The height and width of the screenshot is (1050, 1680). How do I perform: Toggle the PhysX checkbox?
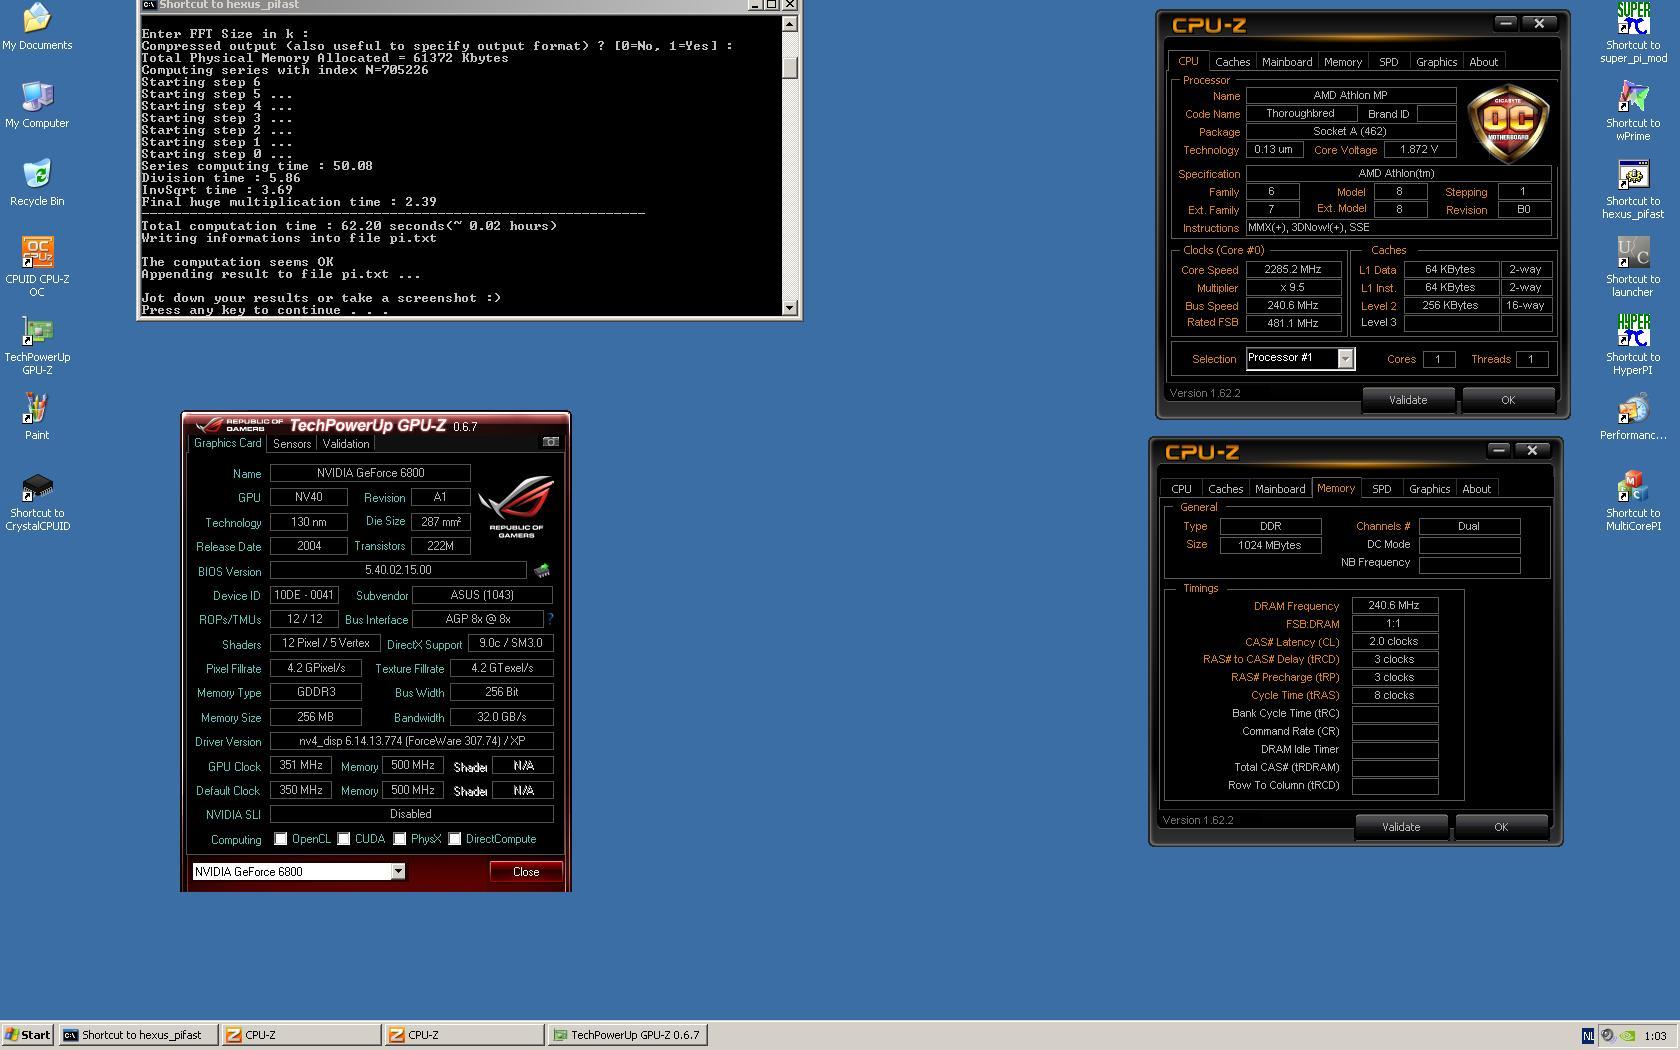coord(400,839)
